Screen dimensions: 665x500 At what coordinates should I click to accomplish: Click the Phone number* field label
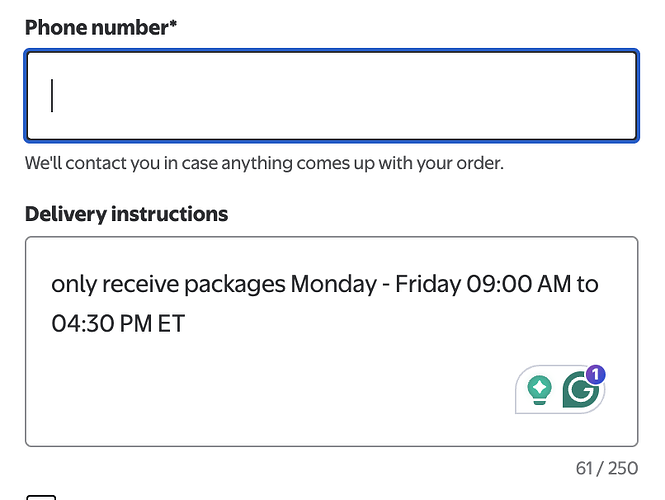click(x=101, y=28)
